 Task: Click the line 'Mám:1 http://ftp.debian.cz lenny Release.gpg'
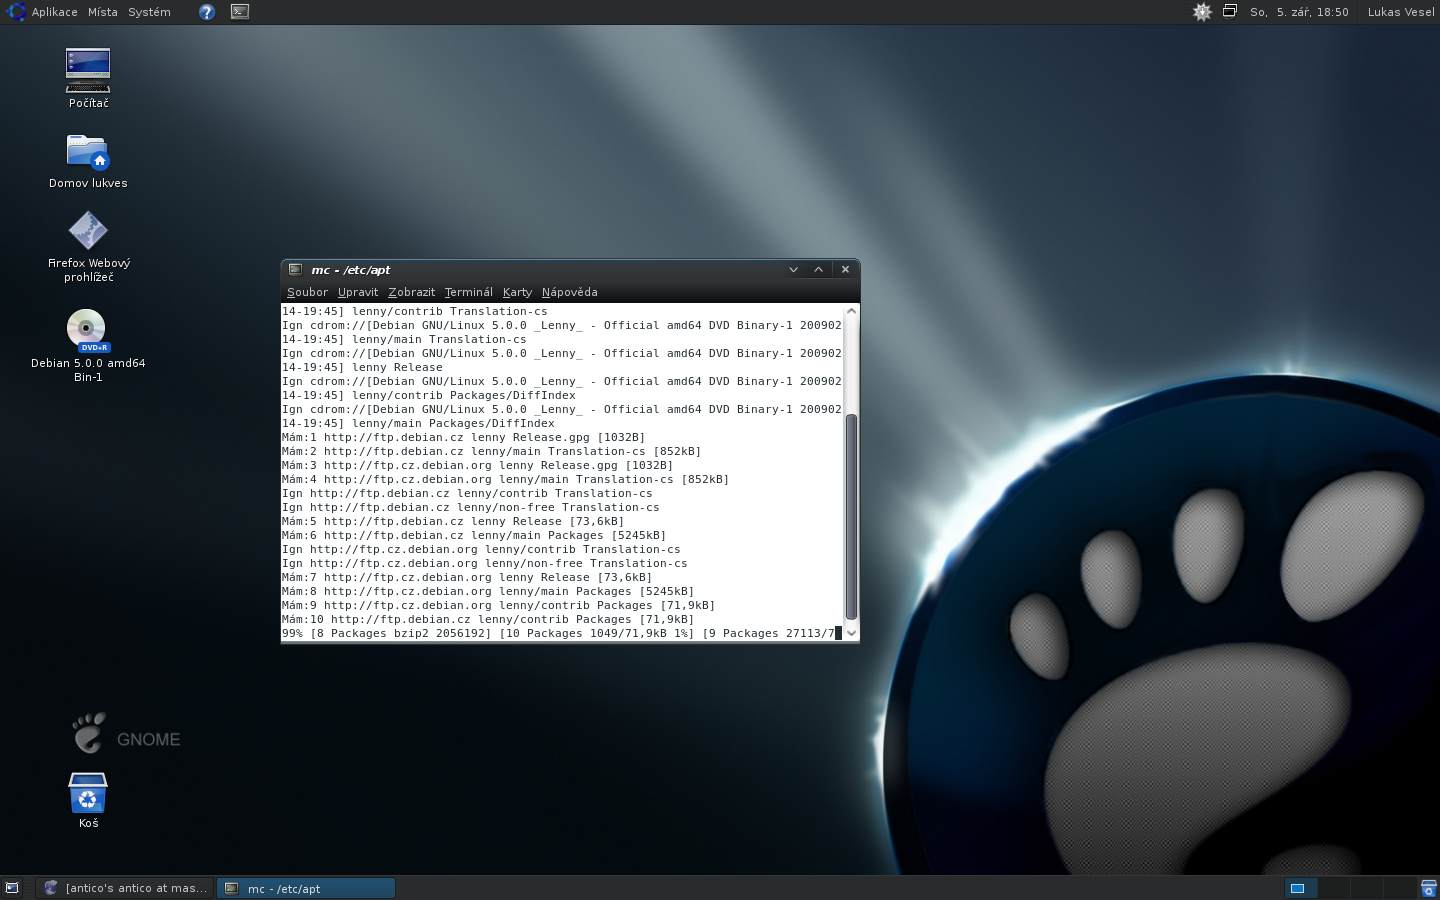pos(464,437)
